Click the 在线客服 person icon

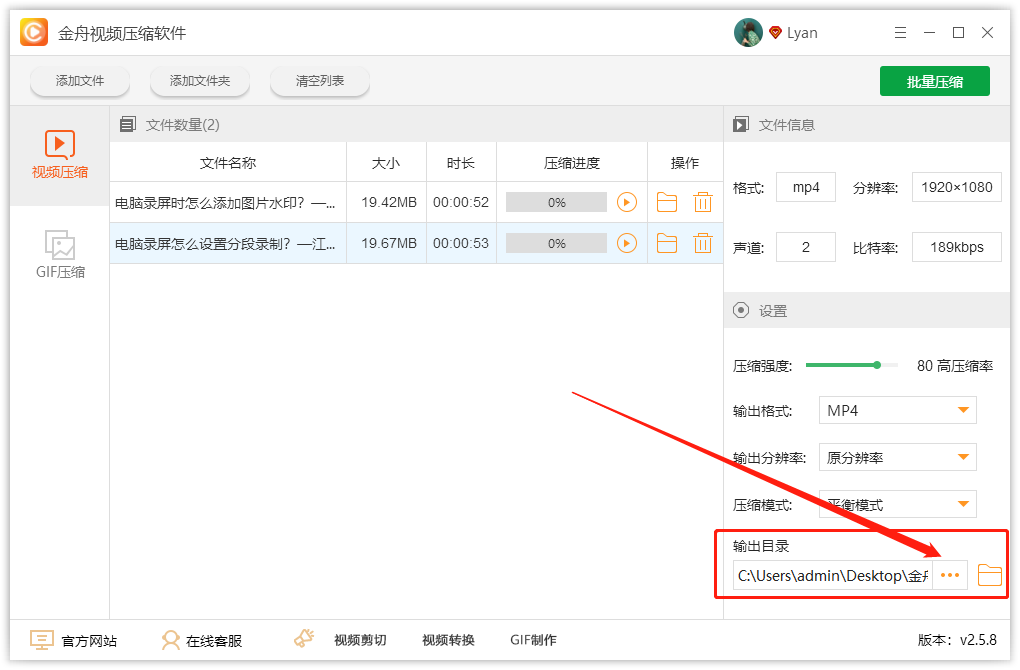point(170,640)
